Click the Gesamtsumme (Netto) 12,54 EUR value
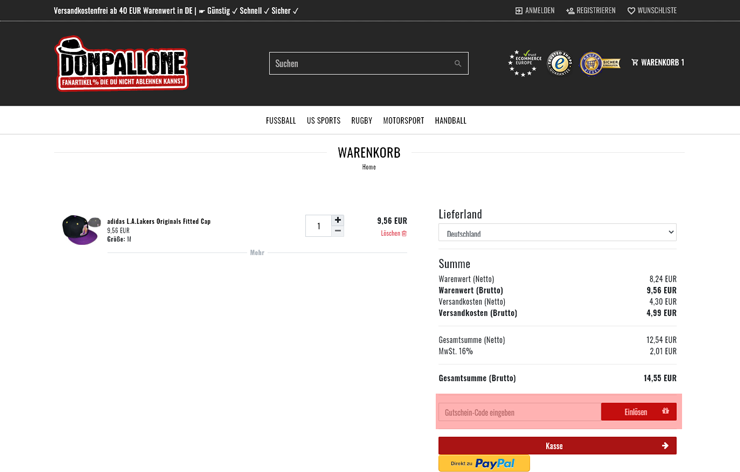 pyautogui.click(x=661, y=340)
